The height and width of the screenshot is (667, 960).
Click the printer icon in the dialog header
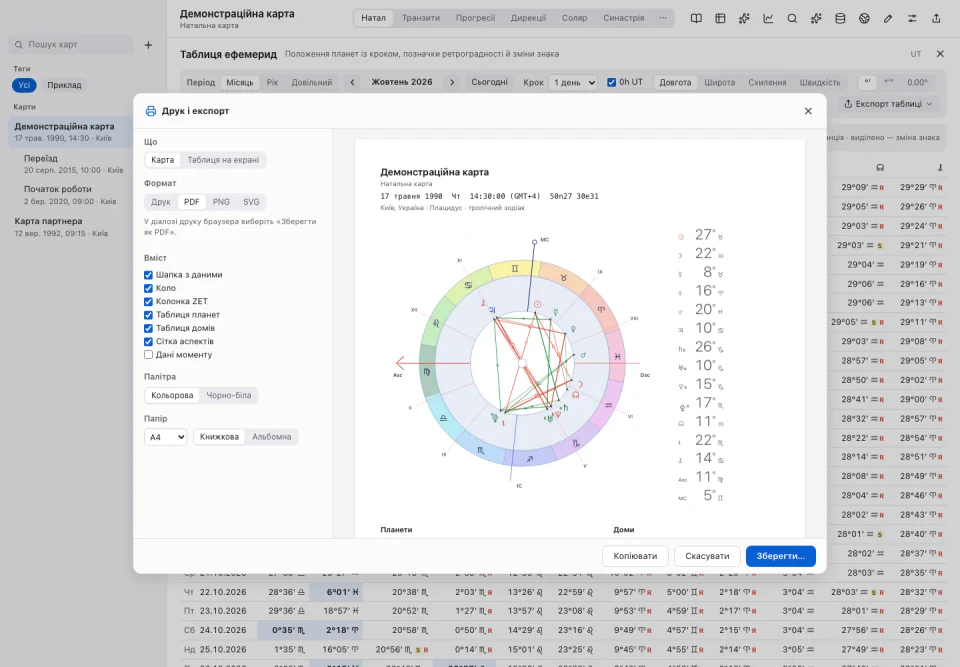pos(151,111)
